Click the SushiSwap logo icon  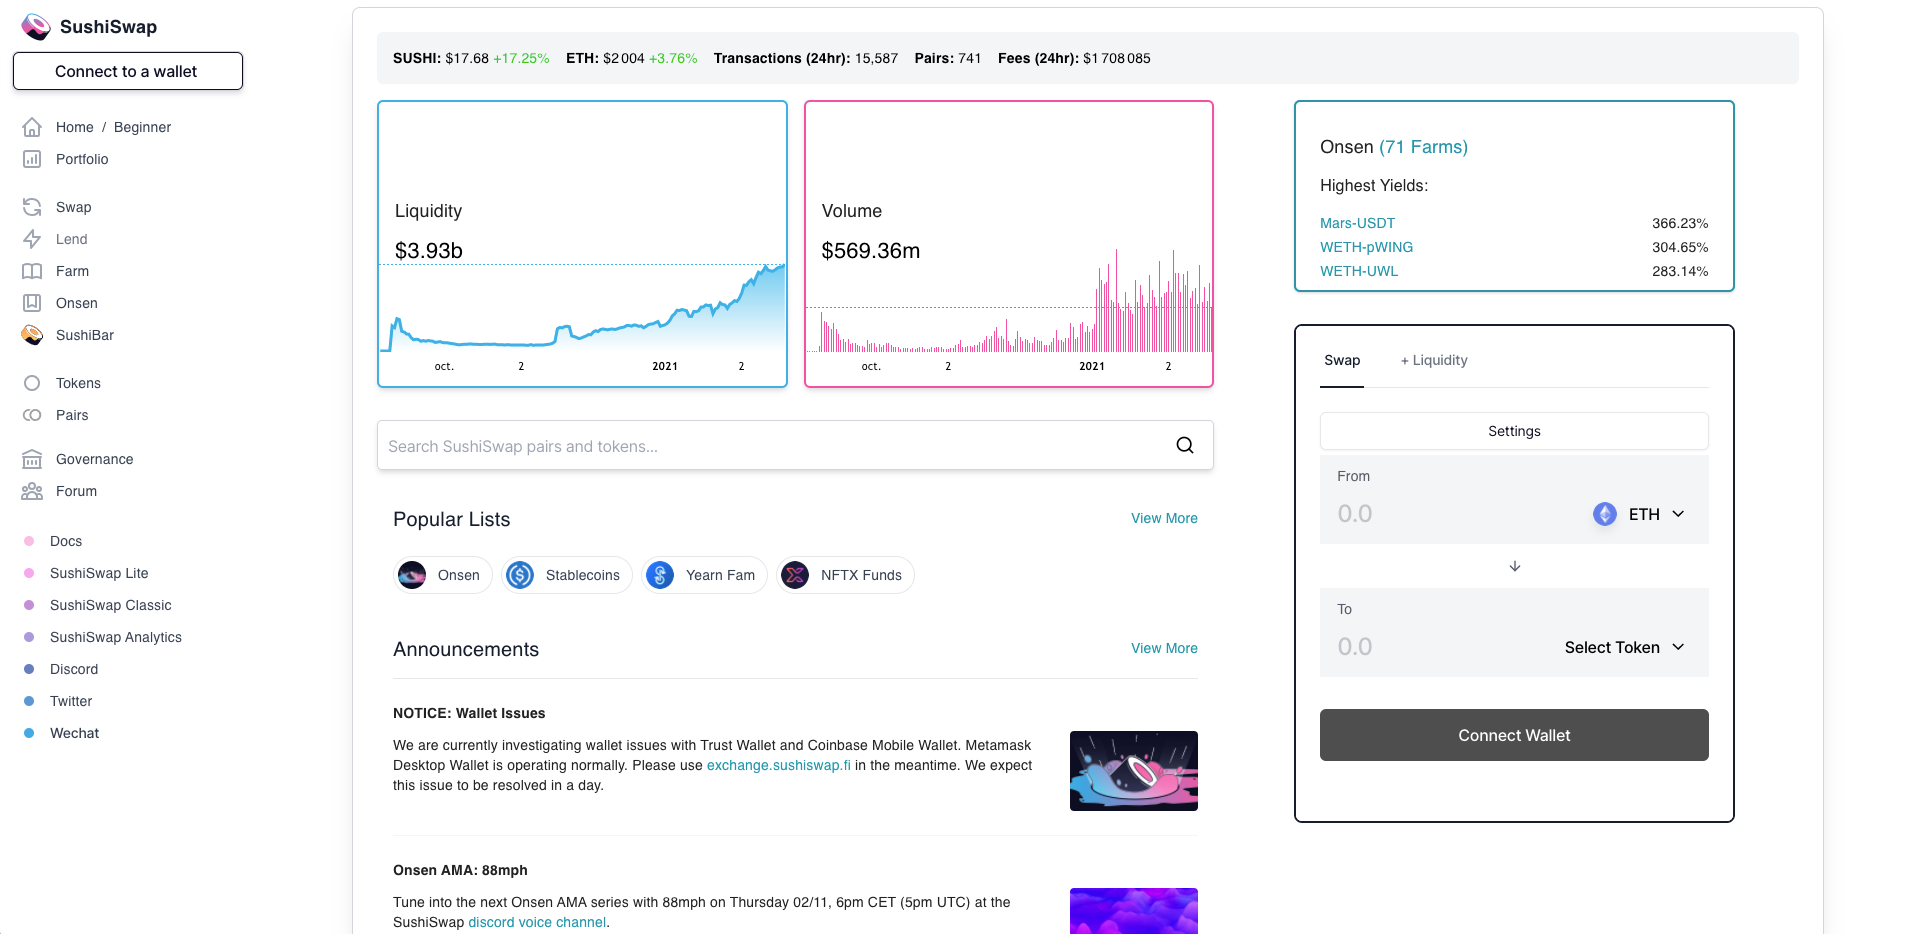(x=36, y=27)
